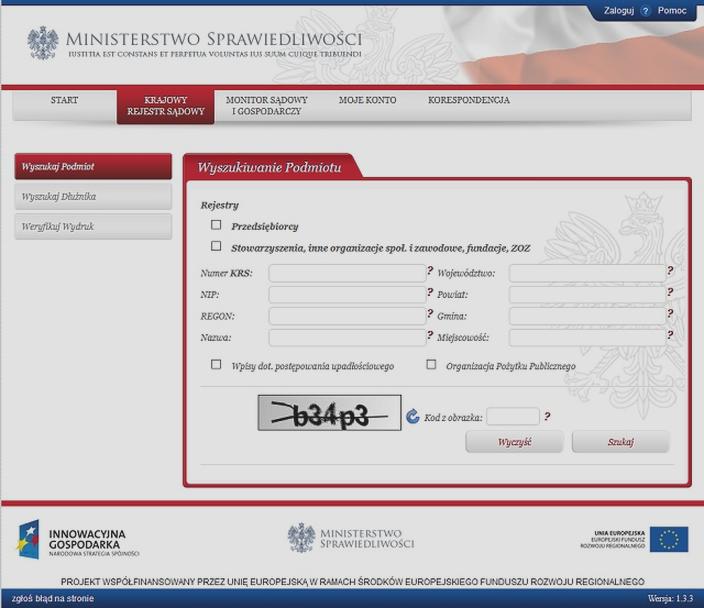The width and height of the screenshot is (704, 608).
Task: Click the Pomoc link
Action: coord(672,11)
